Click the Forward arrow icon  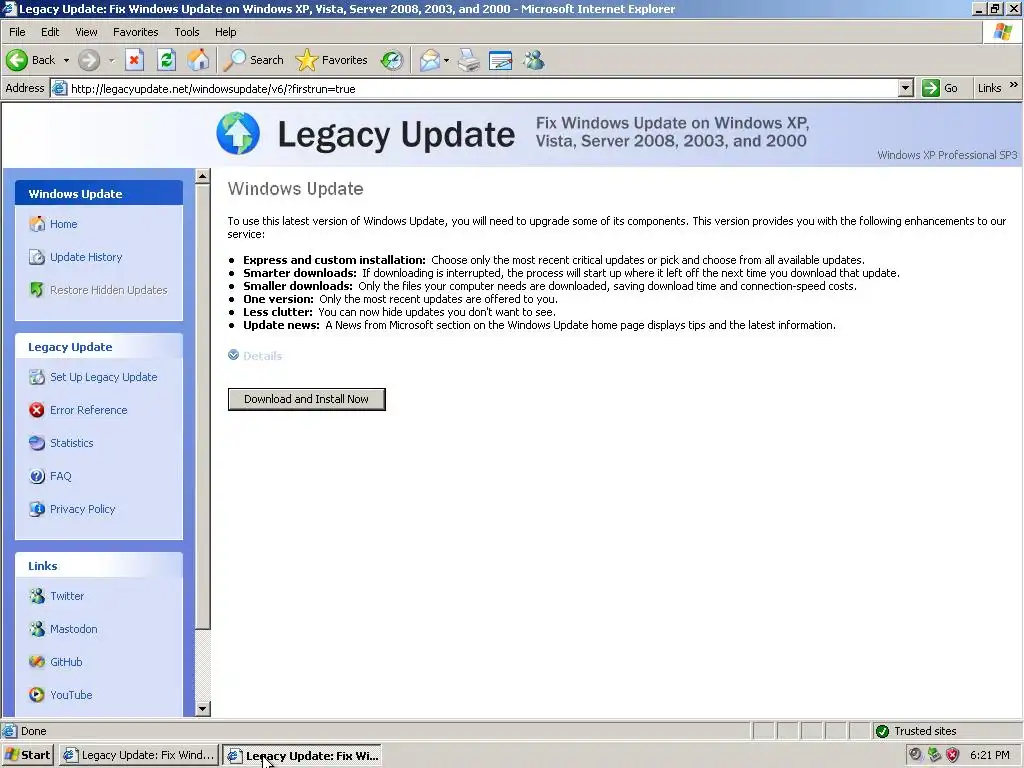(x=89, y=60)
